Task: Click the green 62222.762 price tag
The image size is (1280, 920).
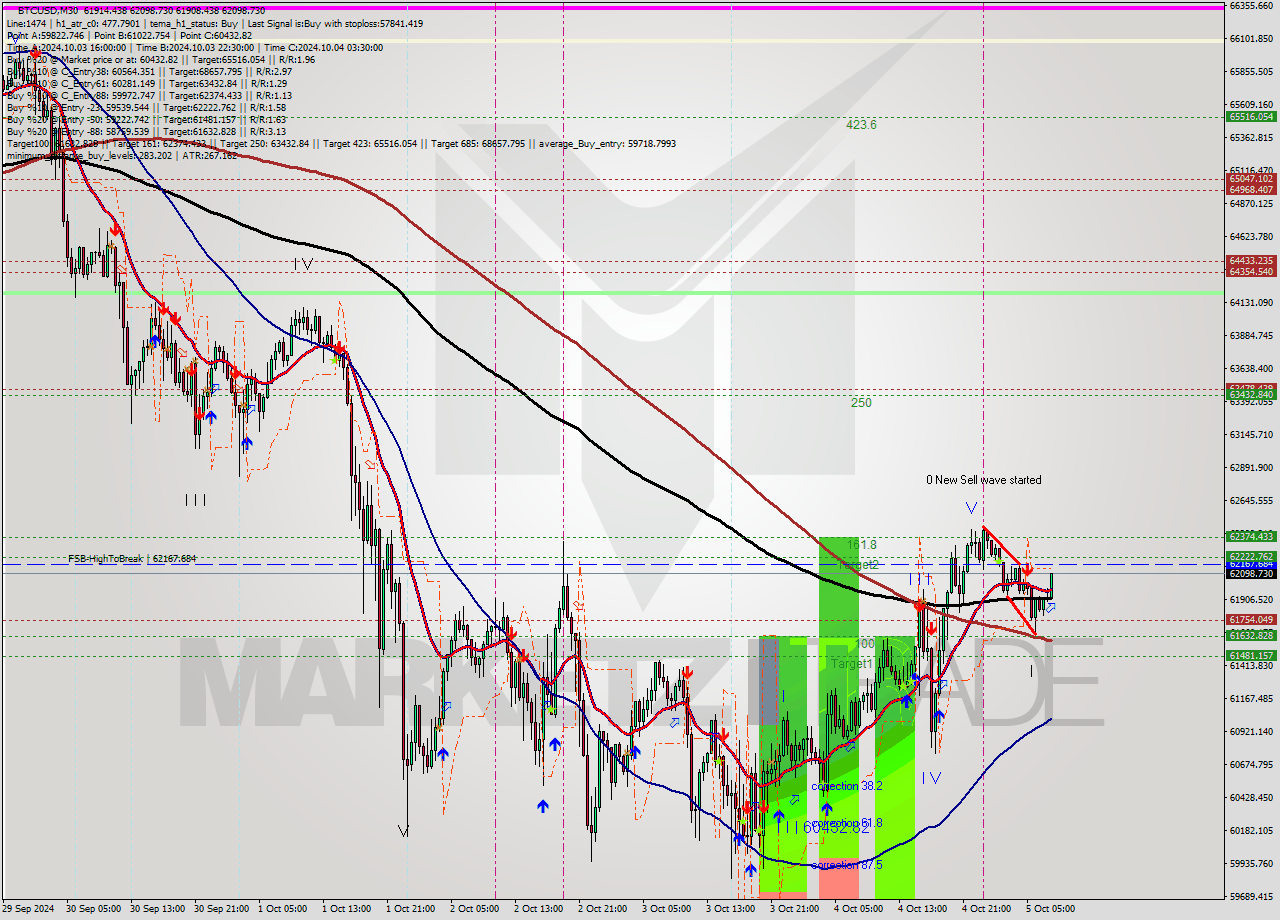Action: click(x=1251, y=557)
